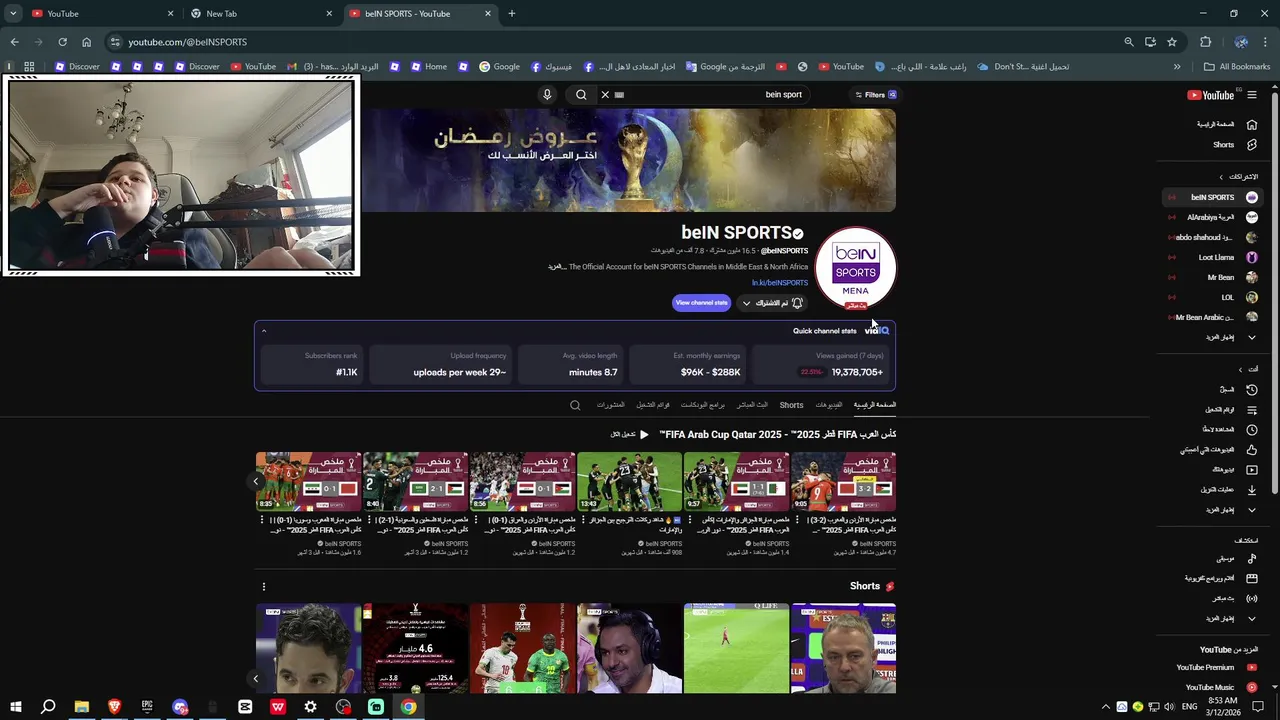Open the subscribed notification bell dropdown

773,303
